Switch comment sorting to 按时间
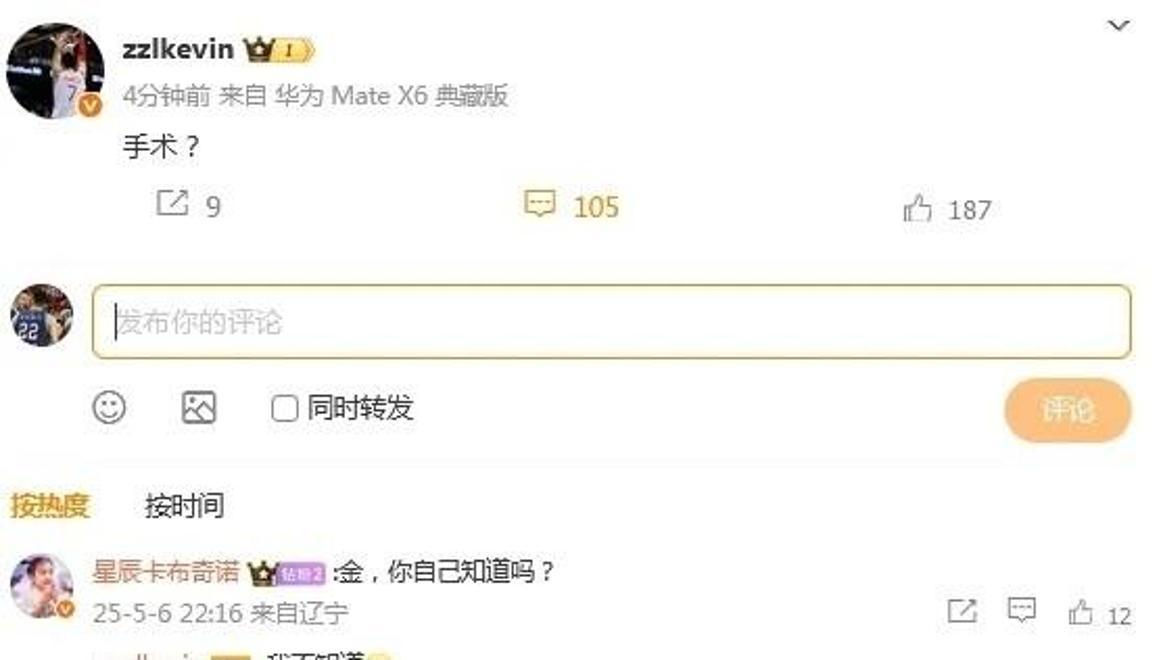The image size is (1161, 660). 184,505
